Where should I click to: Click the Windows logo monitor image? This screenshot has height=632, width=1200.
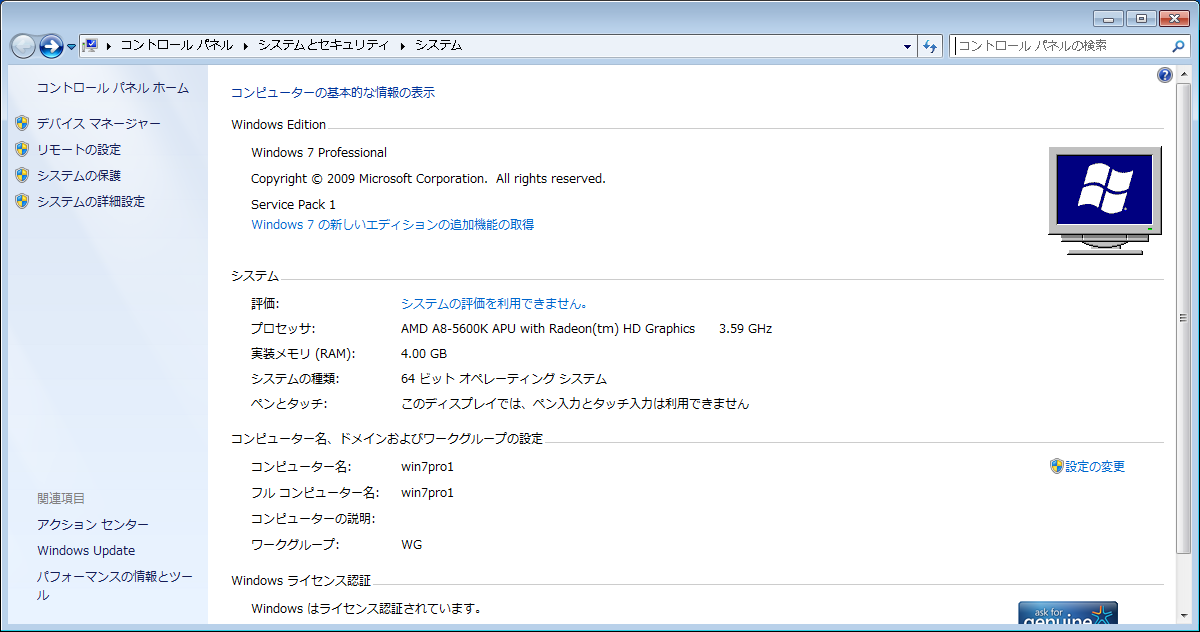pos(1105,201)
